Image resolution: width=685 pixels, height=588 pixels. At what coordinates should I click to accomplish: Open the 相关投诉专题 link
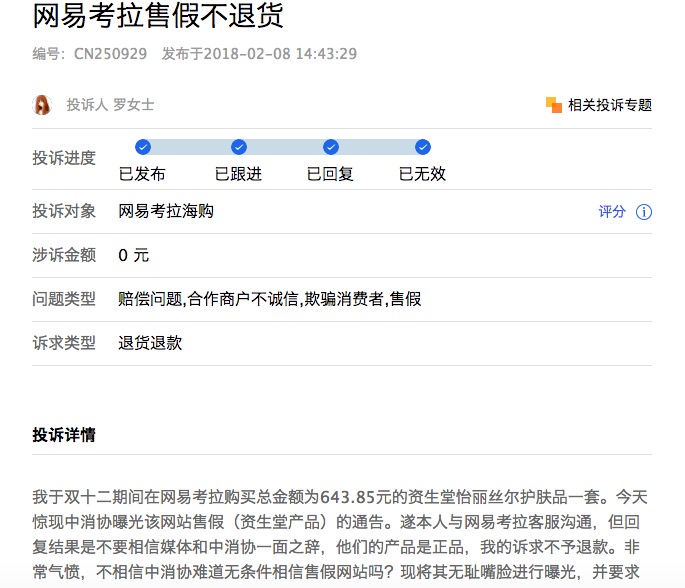pyautogui.click(x=610, y=105)
